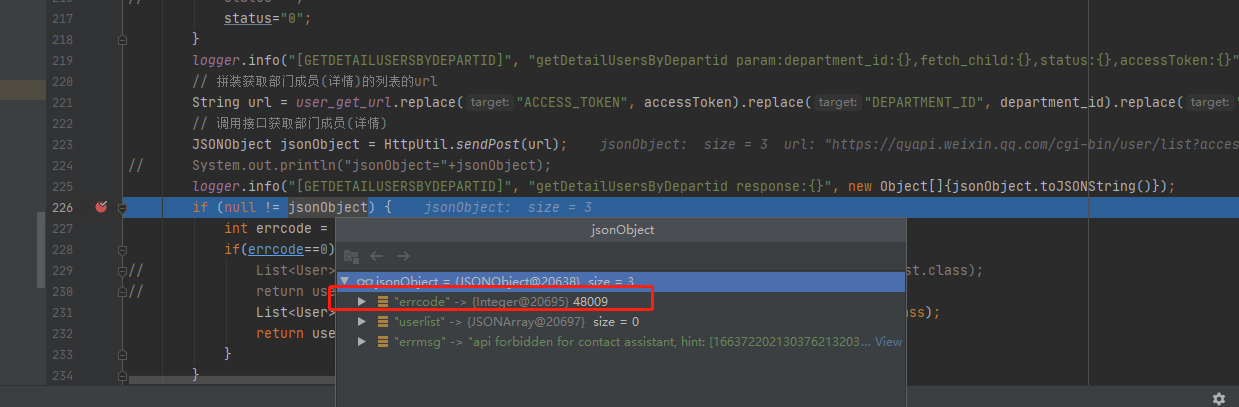Click the field icon next to "errmsg"
Viewport: 1239px width, 407px height.
tap(383, 342)
